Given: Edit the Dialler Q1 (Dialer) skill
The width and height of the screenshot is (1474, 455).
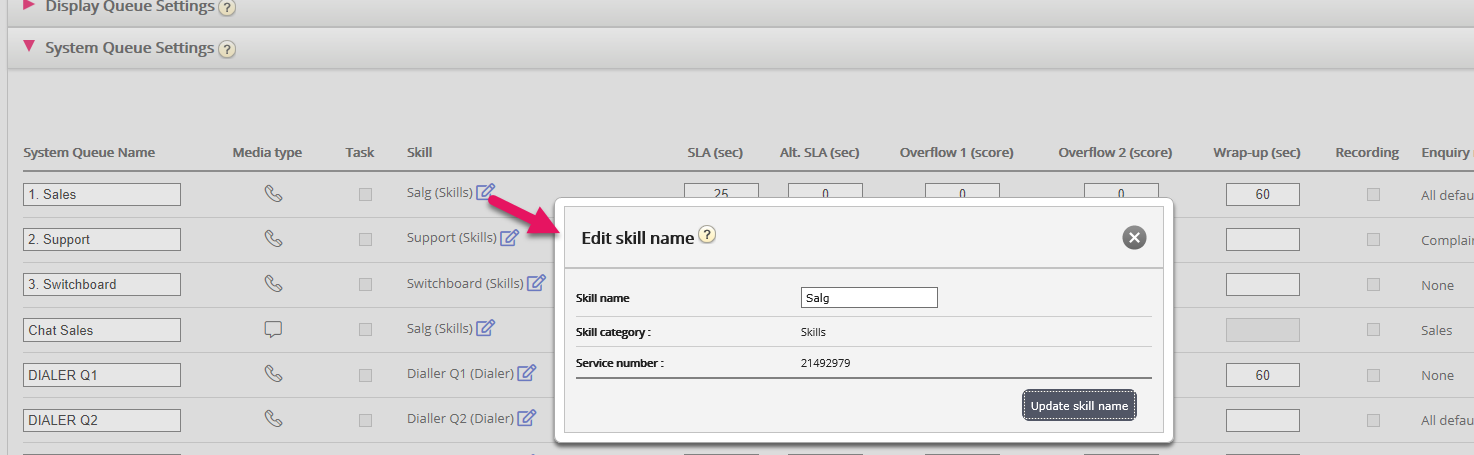Looking at the screenshot, I should (527, 373).
